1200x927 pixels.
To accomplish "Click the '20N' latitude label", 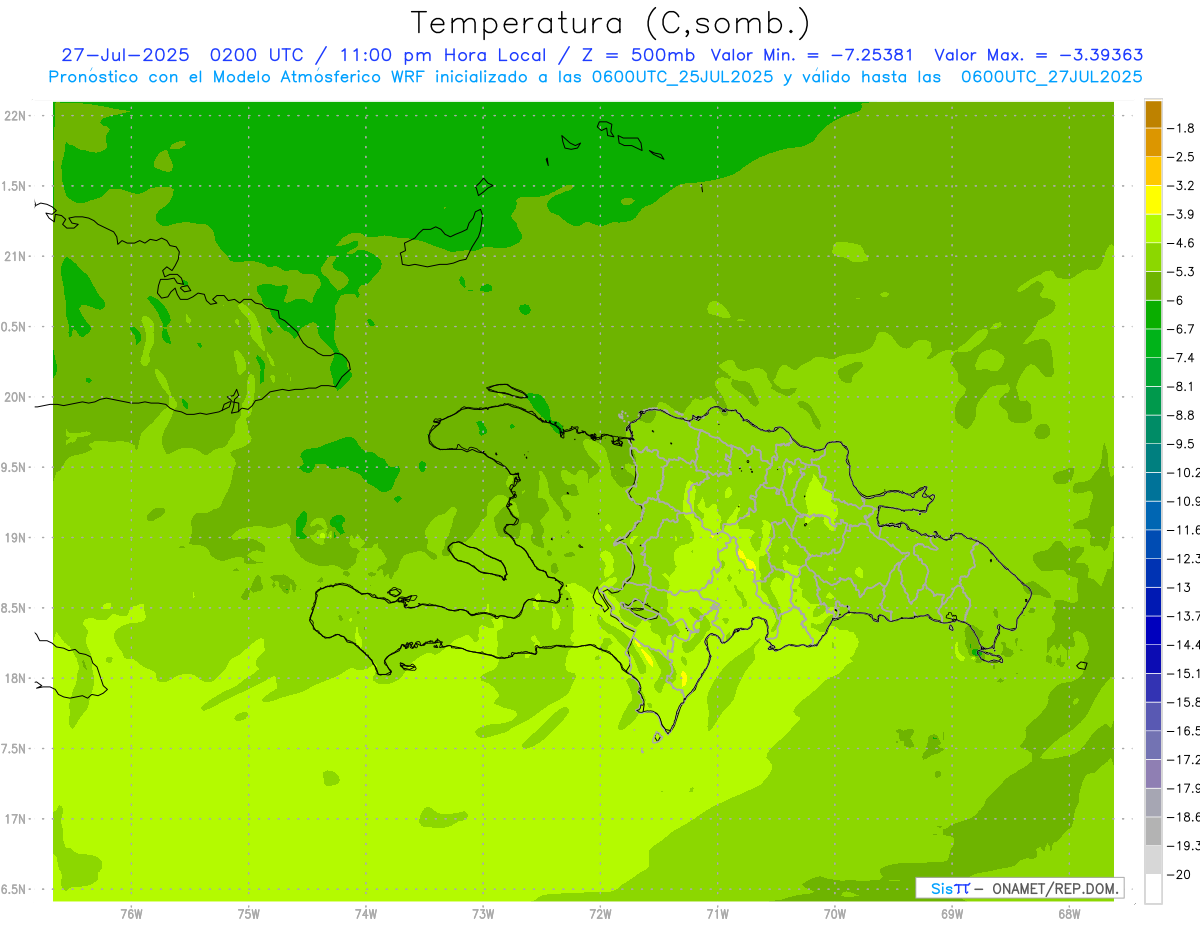I will (x=16, y=397).
